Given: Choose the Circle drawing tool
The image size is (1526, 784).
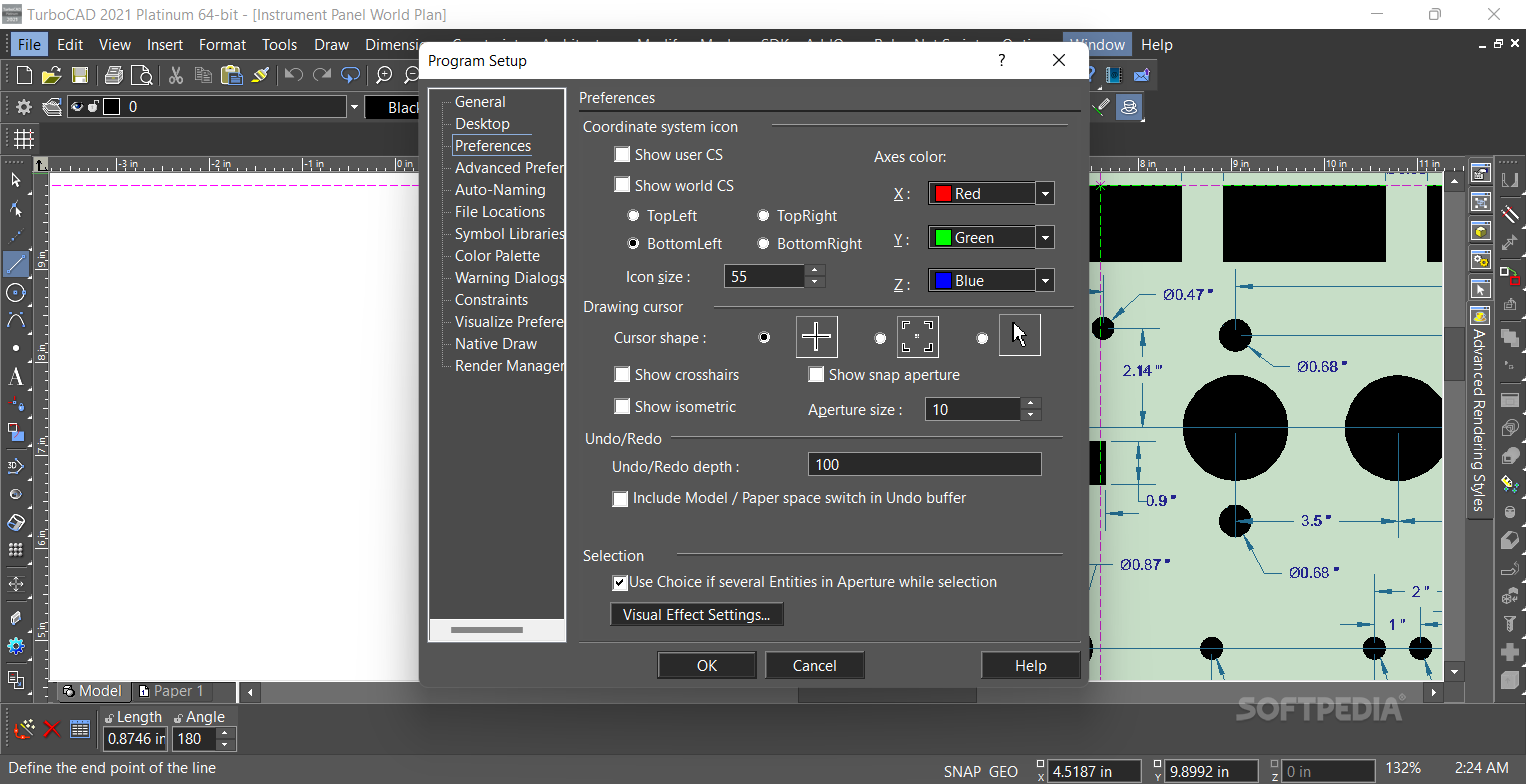Looking at the screenshot, I should click(x=16, y=293).
